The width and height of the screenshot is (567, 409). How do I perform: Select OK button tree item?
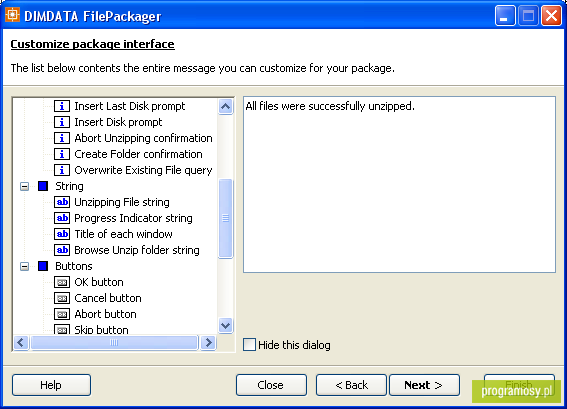(x=99, y=282)
